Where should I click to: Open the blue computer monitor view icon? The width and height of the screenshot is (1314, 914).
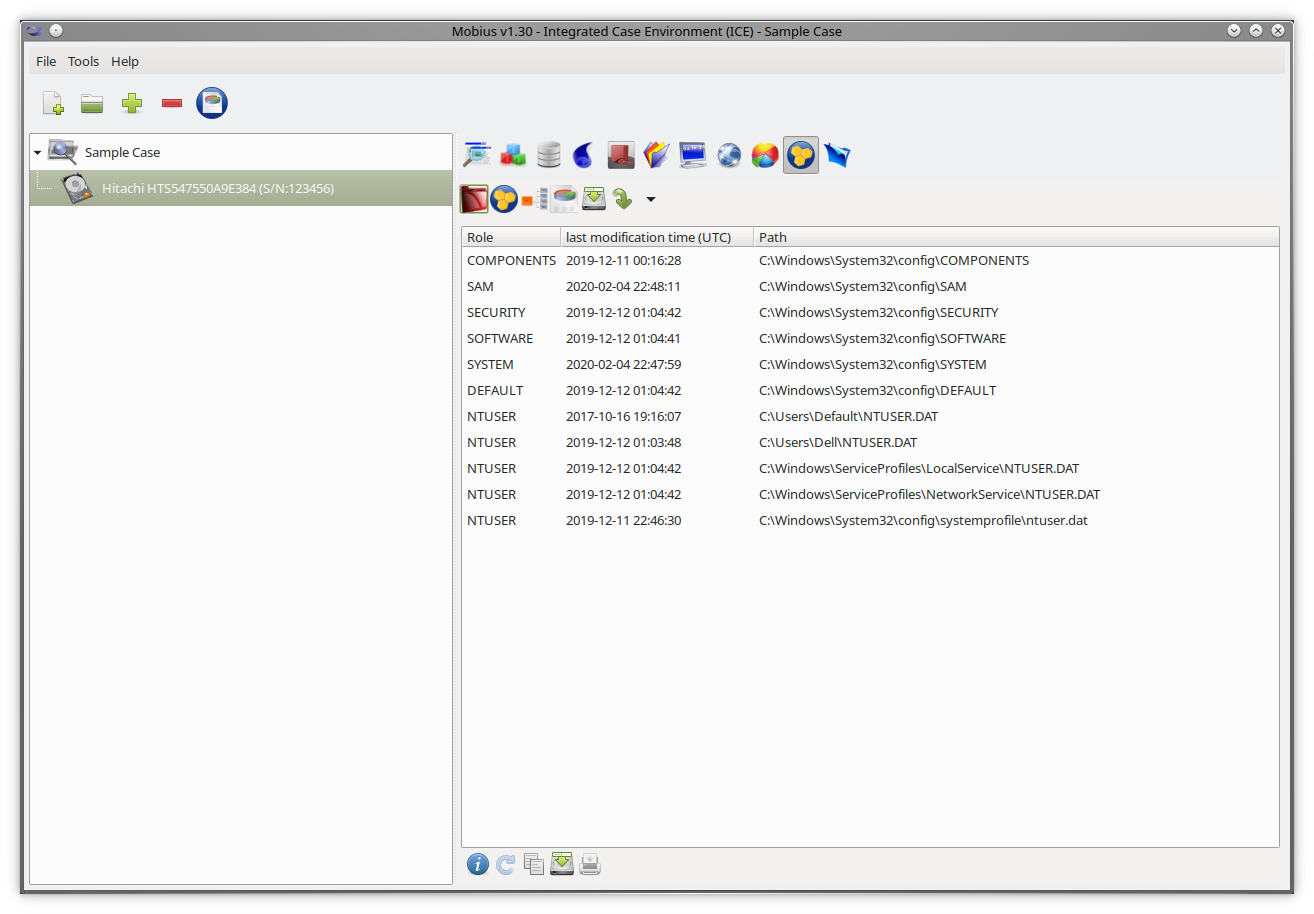click(693, 155)
